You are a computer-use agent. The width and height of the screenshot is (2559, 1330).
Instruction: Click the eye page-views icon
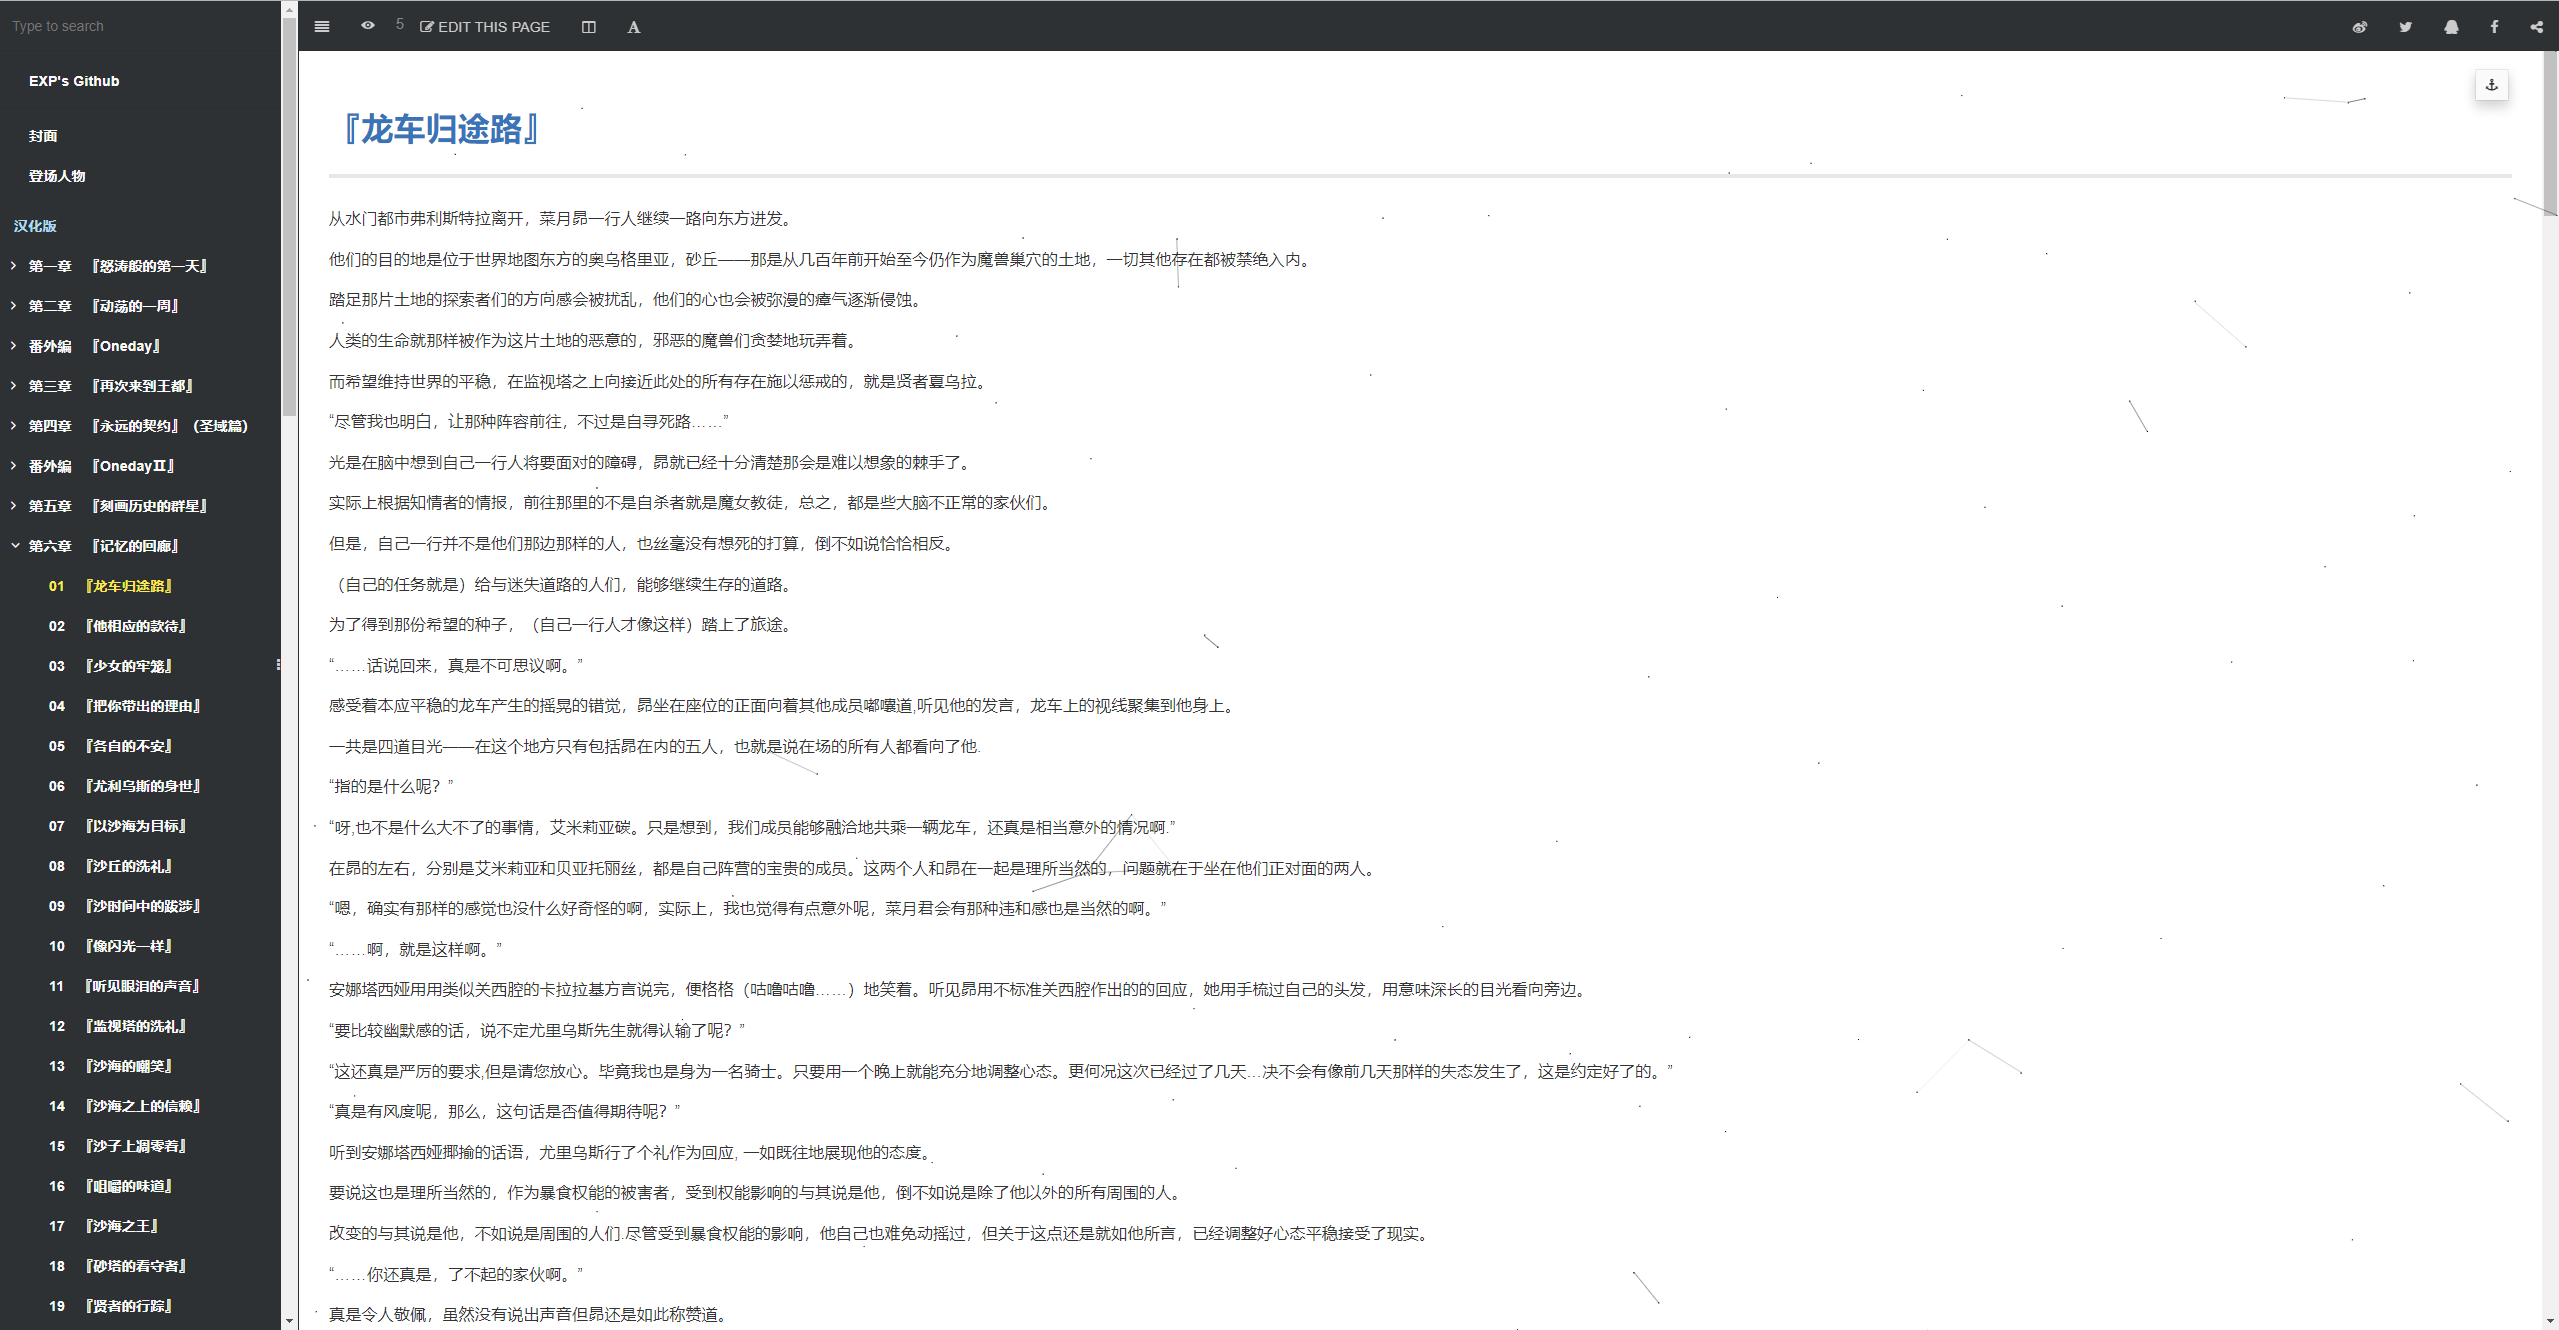click(x=368, y=26)
